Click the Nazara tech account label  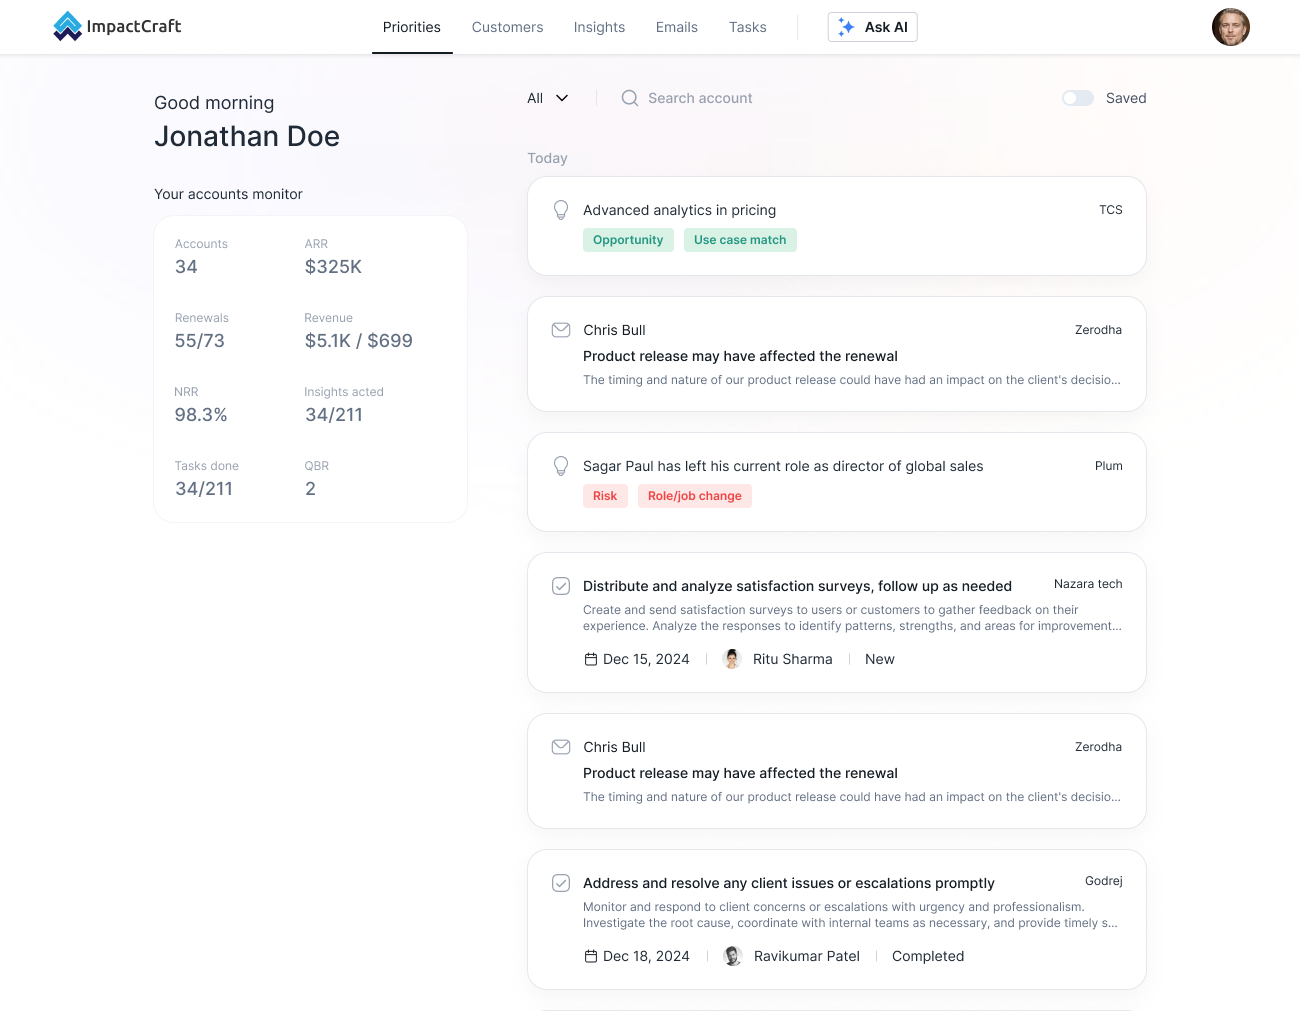pyautogui.click(x=1088, y=584)
